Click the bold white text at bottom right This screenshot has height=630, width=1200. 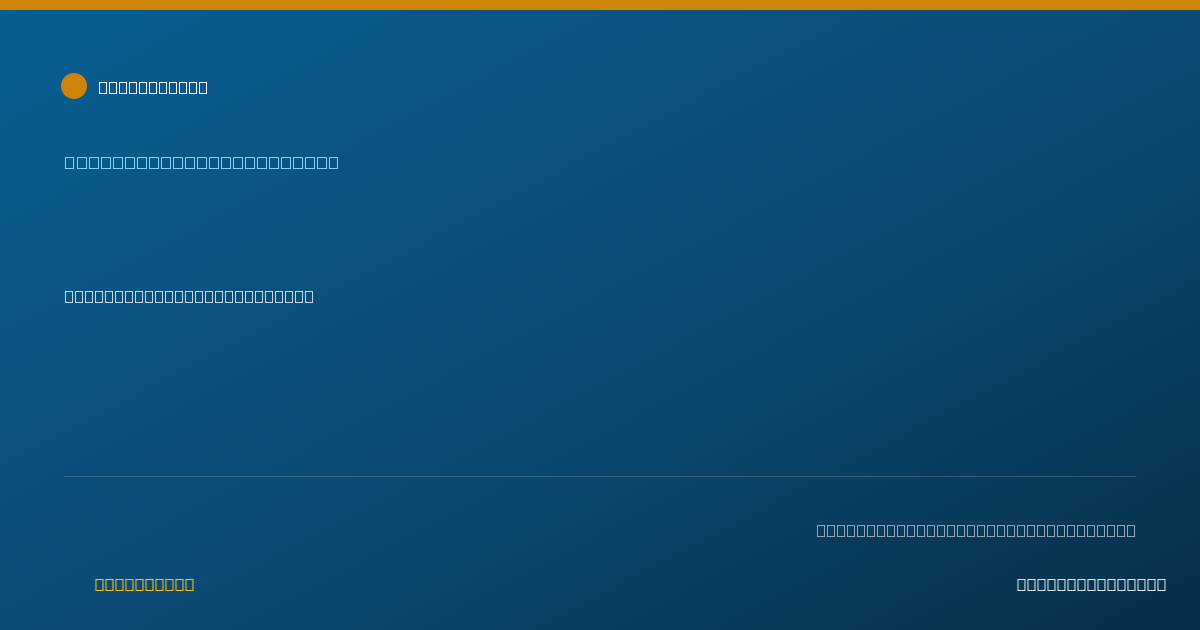(1091, 584)
